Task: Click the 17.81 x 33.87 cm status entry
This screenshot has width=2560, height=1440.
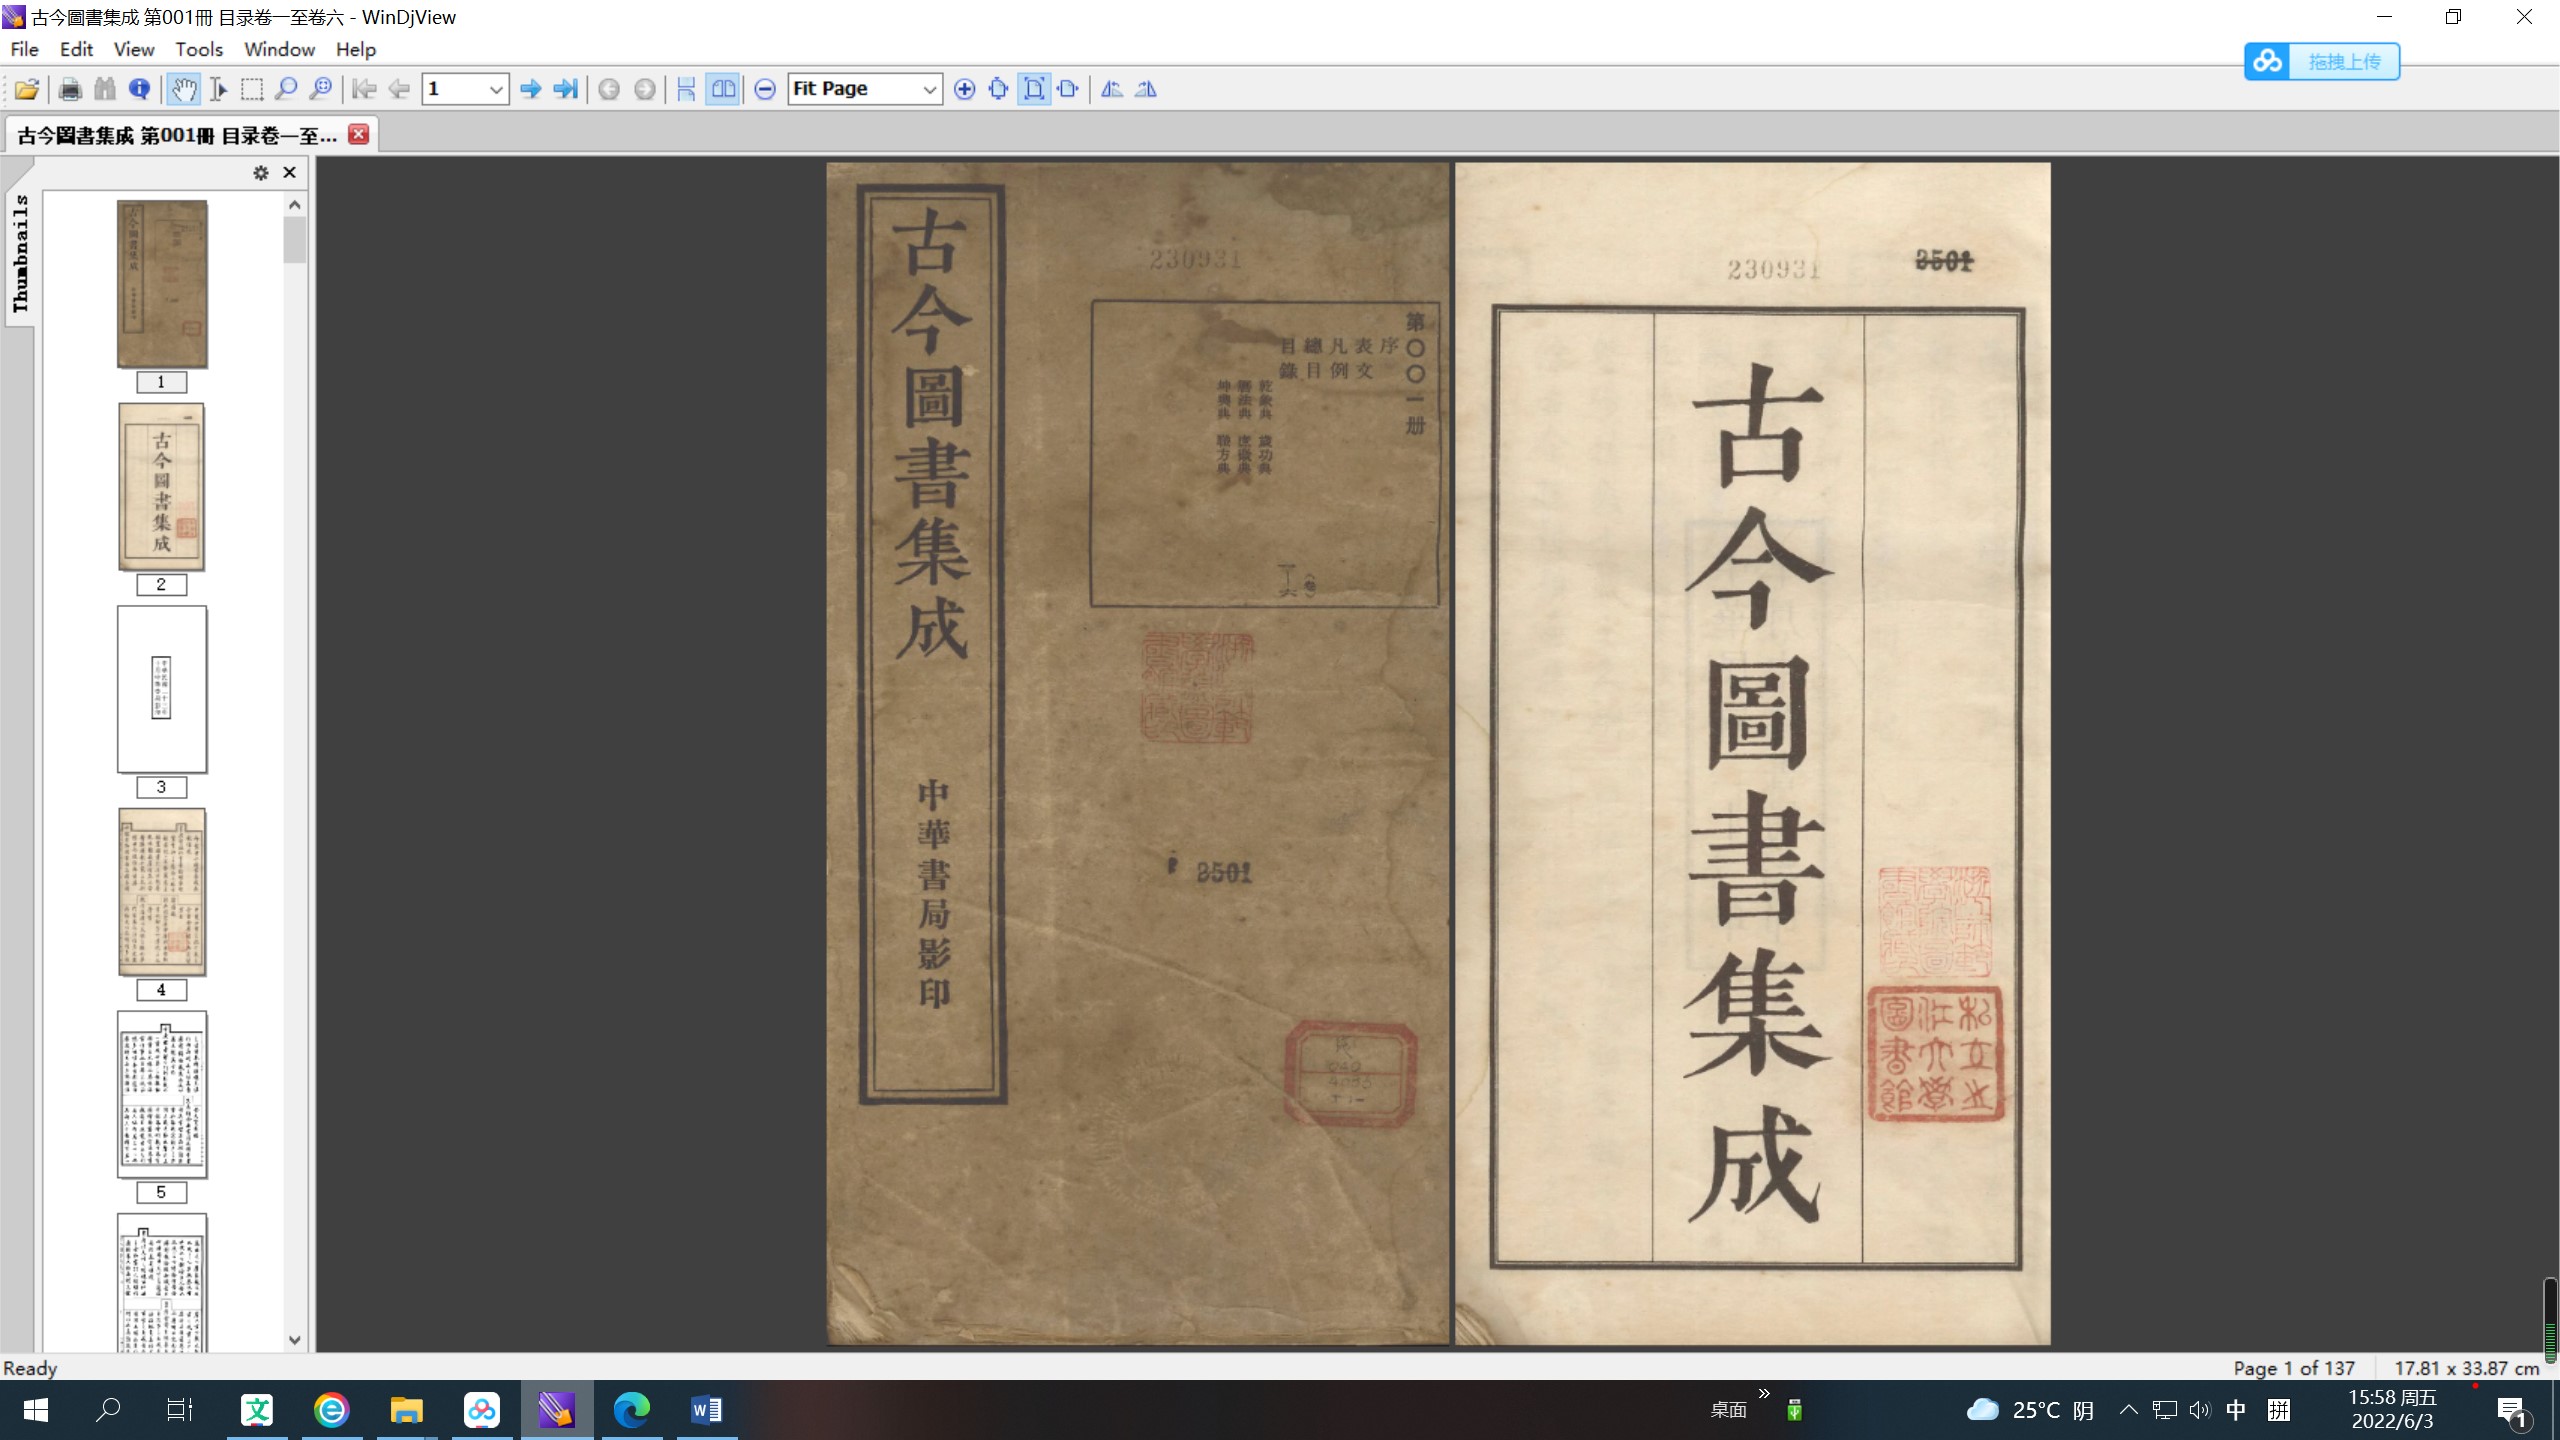Action: (x=2466, y=1368)
